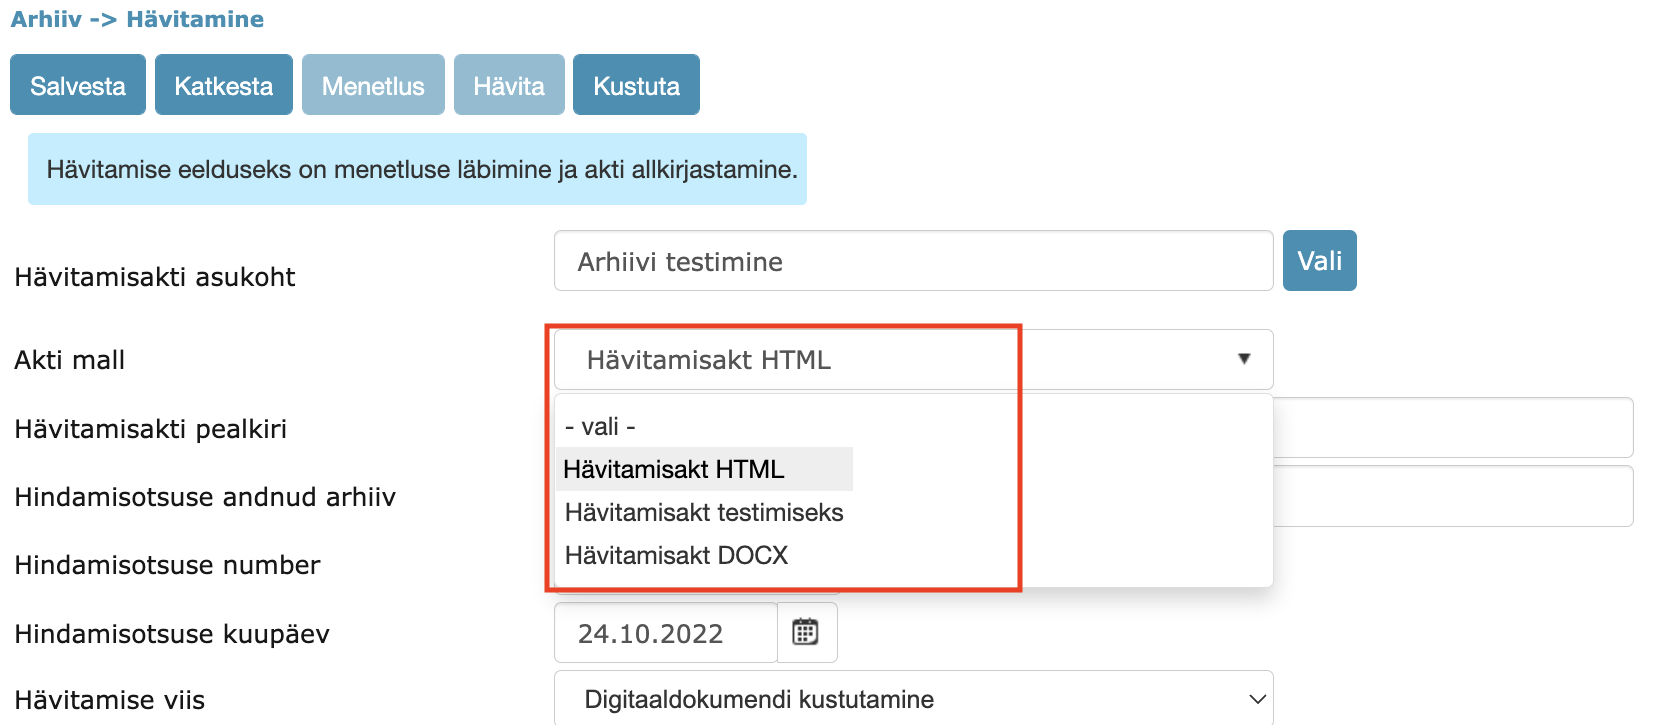Click Hävitamine in the breadcrumb
Viewport: 1660px width, 725px height.
point(195,19)
